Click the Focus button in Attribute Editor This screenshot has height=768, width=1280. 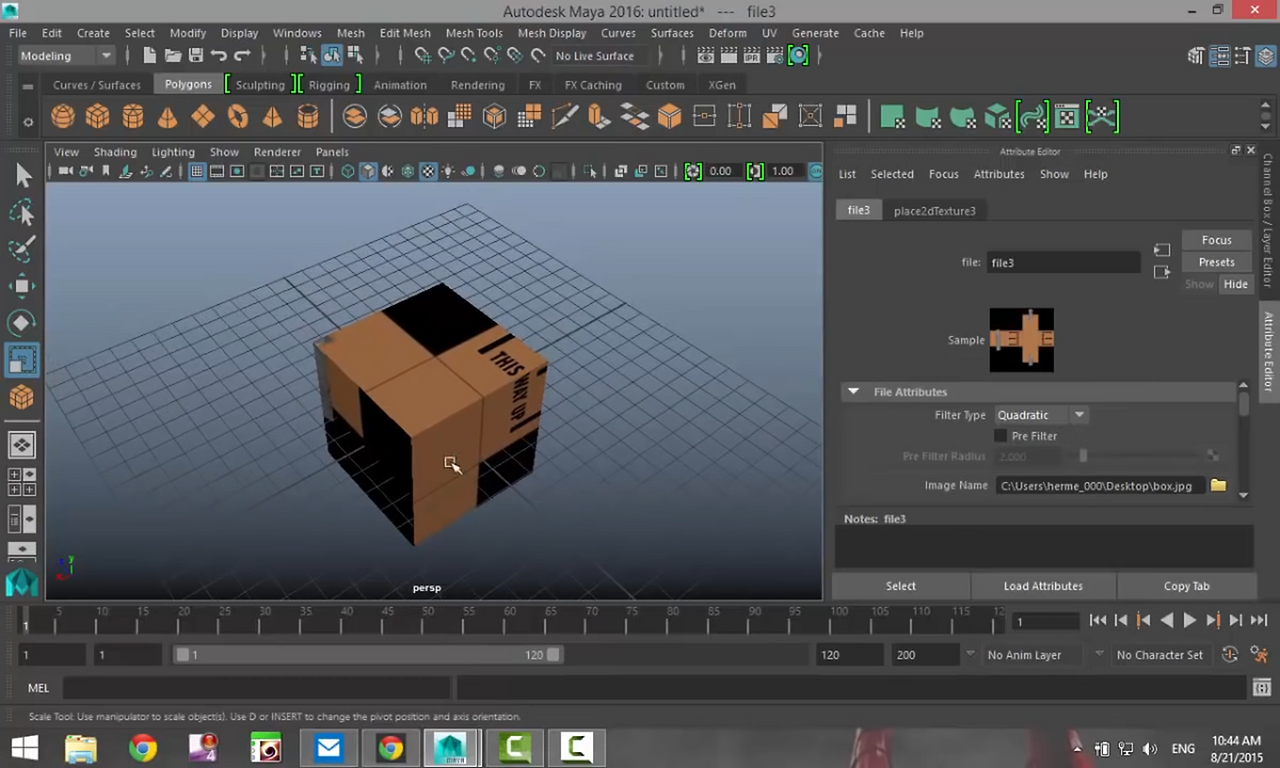[1216, 240]
